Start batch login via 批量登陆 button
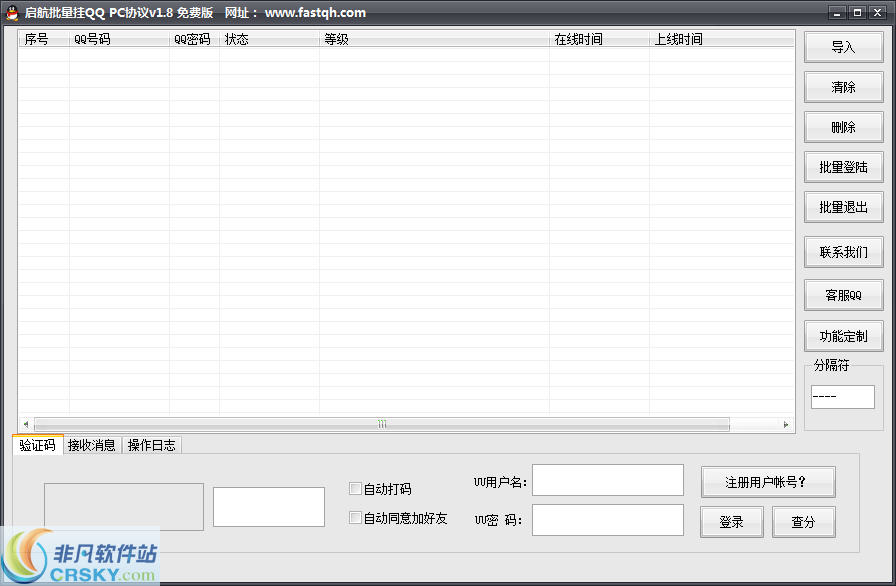The height and width of the screenshot is (586, 896). coord(843,167)
